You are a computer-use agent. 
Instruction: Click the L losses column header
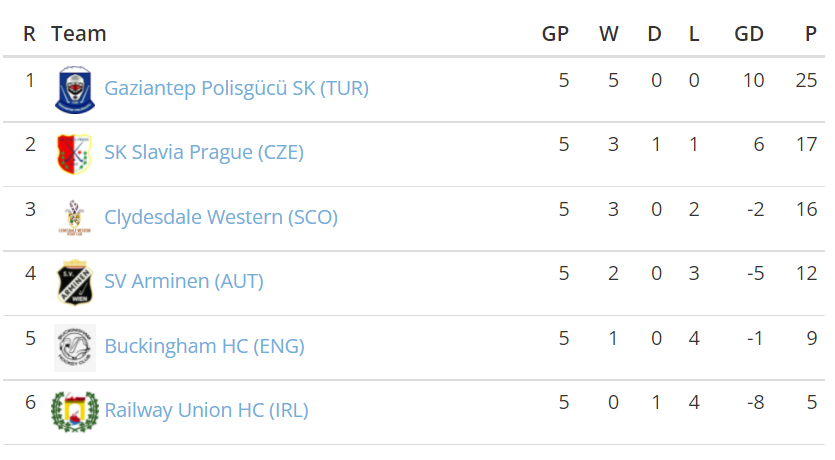pos(694,34)
